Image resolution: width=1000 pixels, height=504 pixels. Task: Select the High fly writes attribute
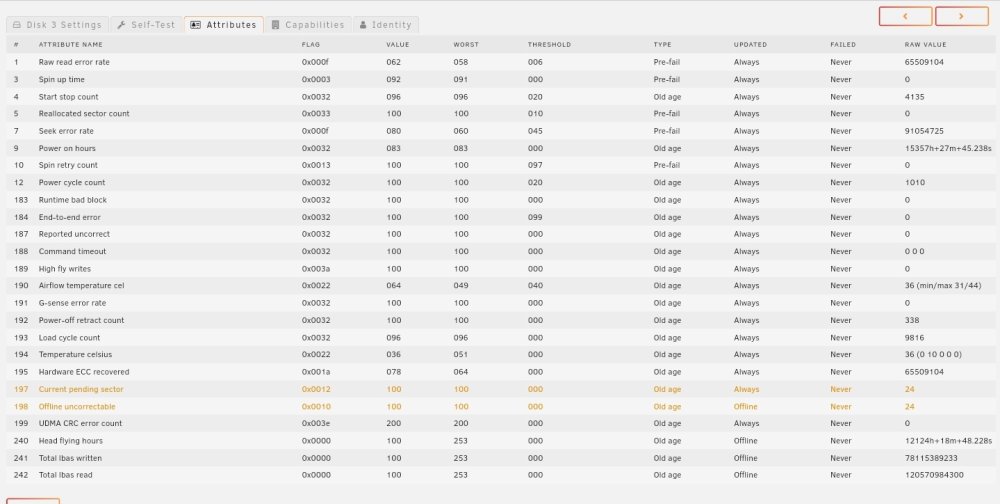coord(64,269)
